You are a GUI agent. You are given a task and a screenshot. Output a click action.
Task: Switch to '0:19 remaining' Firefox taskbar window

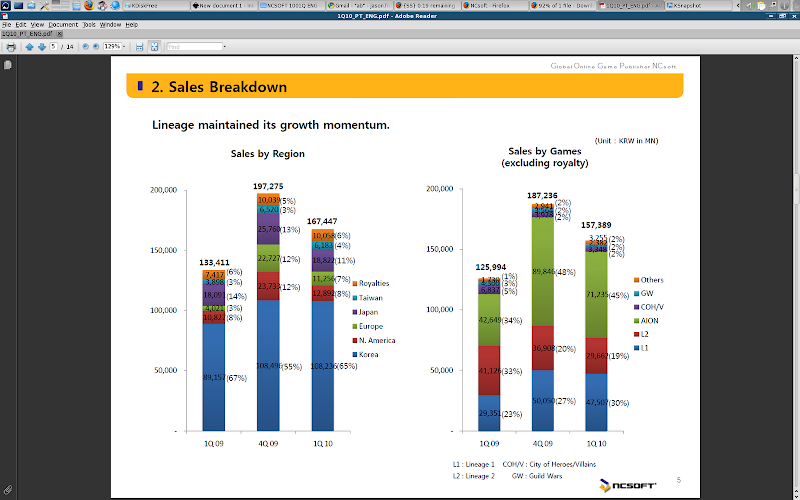point(427,6)
